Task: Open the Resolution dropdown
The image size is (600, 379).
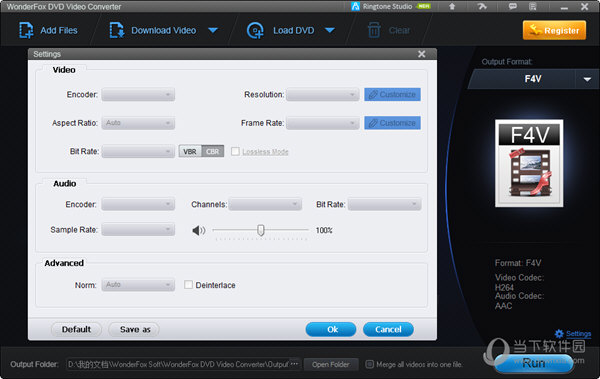Action: (323, 95)
